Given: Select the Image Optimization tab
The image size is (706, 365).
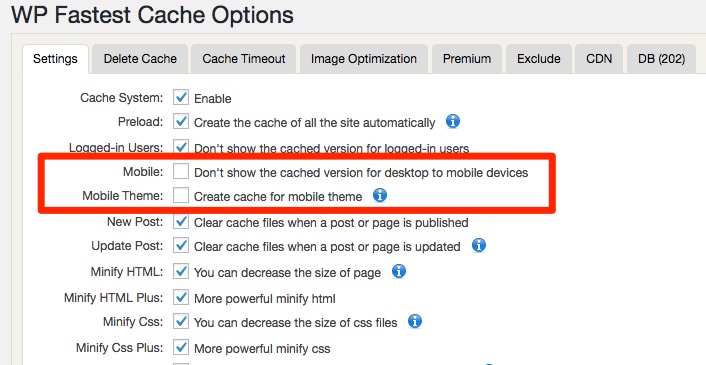Looking at the screenshot, I should click(x=364, y=59).
